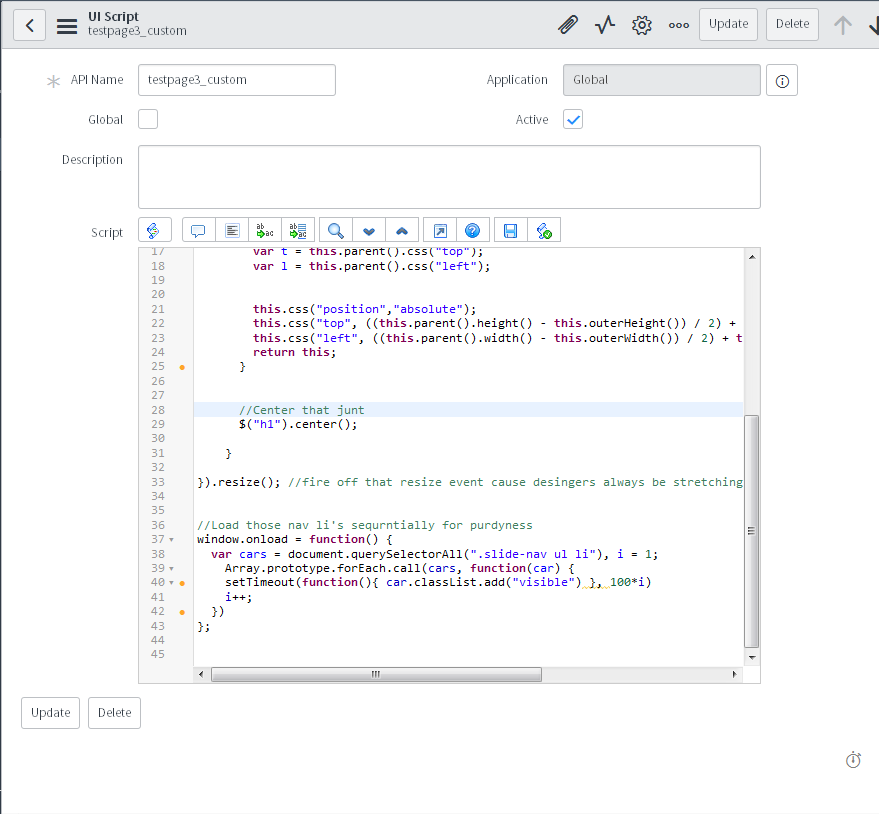Click the attachments paperclip icon
Screen dimensions: 879x814
(568, 25)
